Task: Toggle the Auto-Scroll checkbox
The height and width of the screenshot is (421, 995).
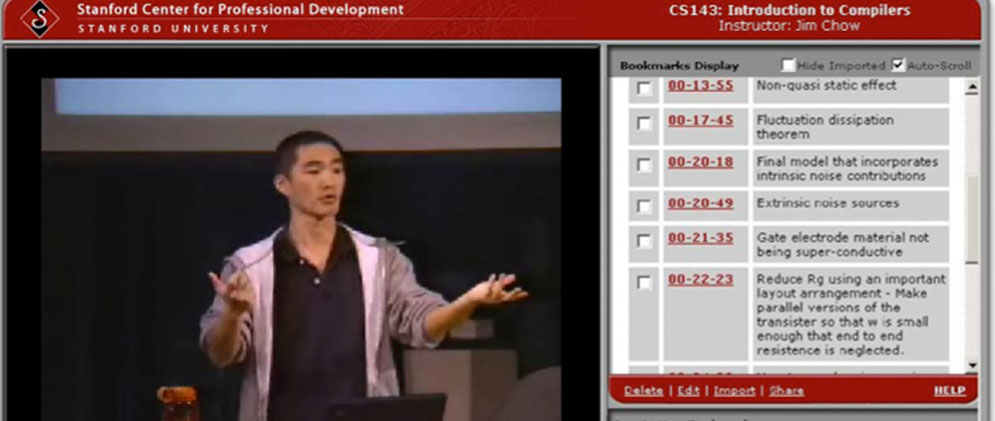Action: click(x=898, y=65)
